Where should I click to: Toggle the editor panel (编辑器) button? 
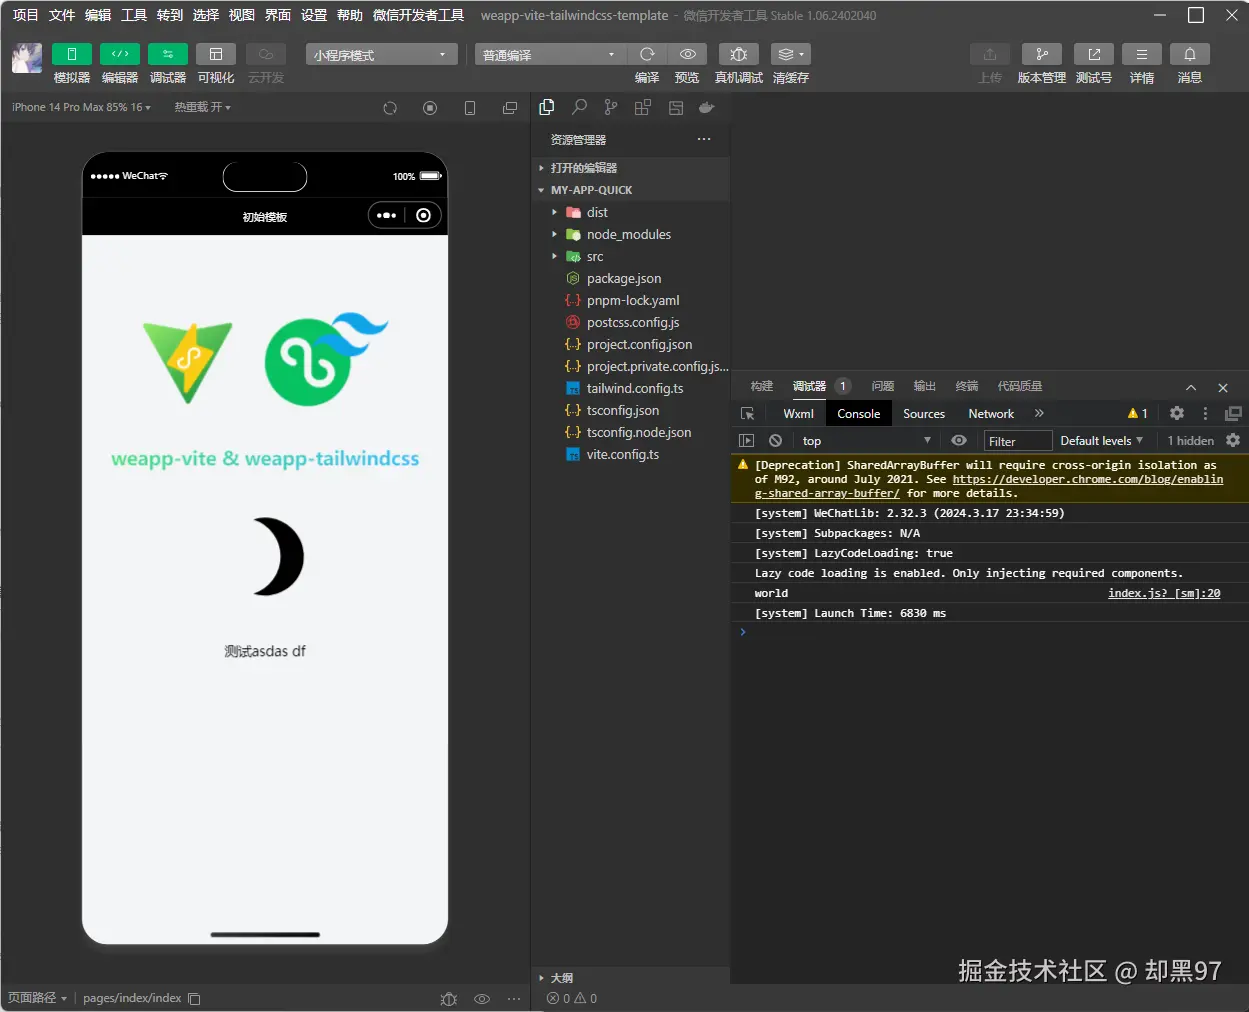tap(120, 54)
